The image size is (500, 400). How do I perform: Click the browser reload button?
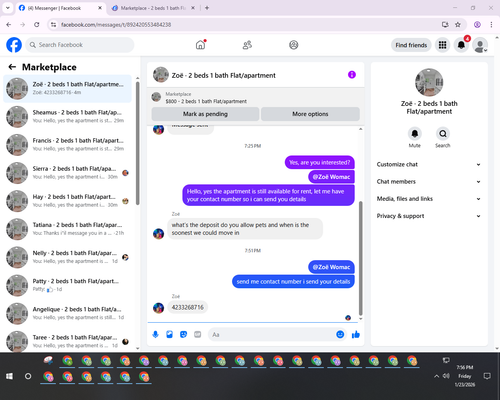click(37, 25)
